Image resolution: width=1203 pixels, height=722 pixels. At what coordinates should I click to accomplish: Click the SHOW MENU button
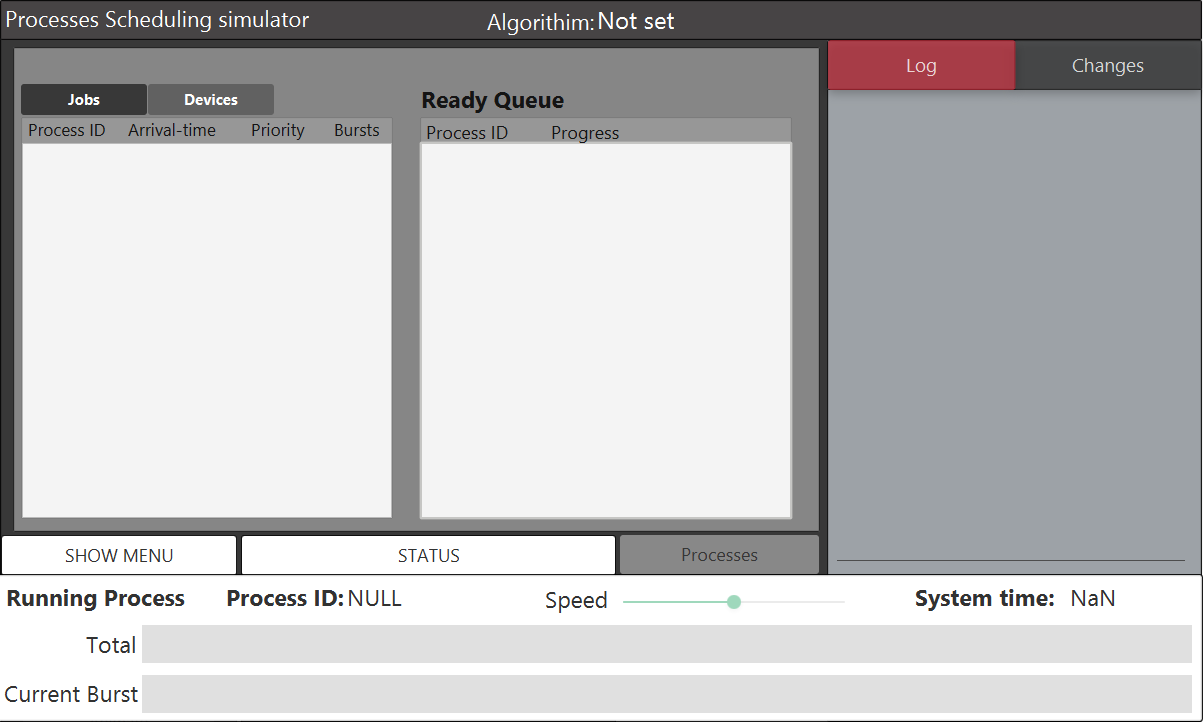click(x=119, y=556)
